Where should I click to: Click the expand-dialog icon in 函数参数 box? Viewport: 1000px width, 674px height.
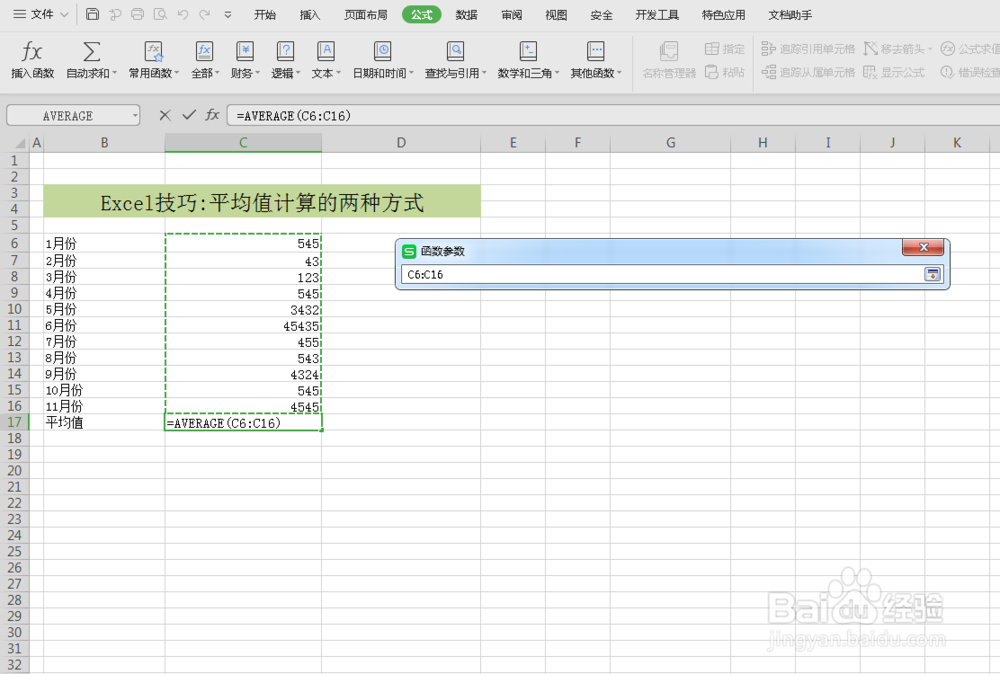coord(932,274)
